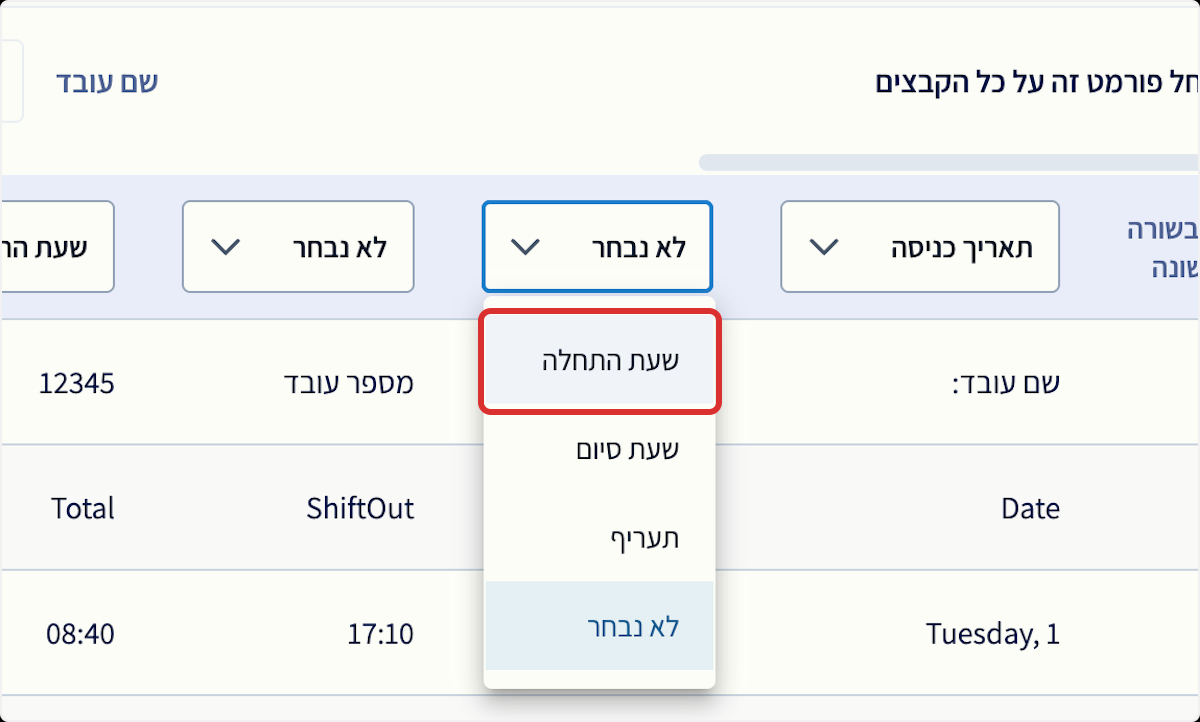Select the "שעת סיום" list option
1200x722 pixels.
point(600,450)
